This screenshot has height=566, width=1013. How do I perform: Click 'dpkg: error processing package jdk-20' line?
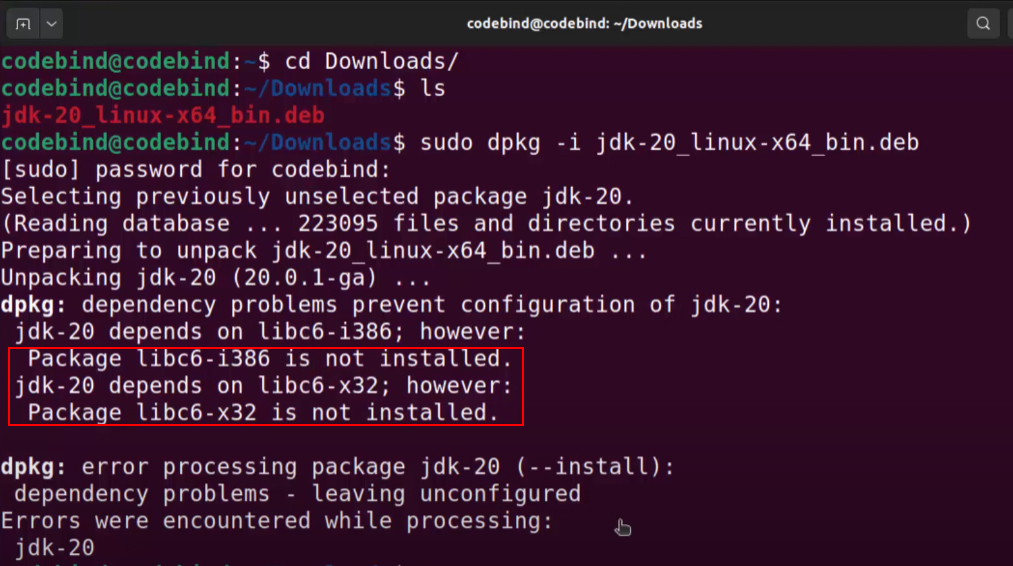(337, 467)
